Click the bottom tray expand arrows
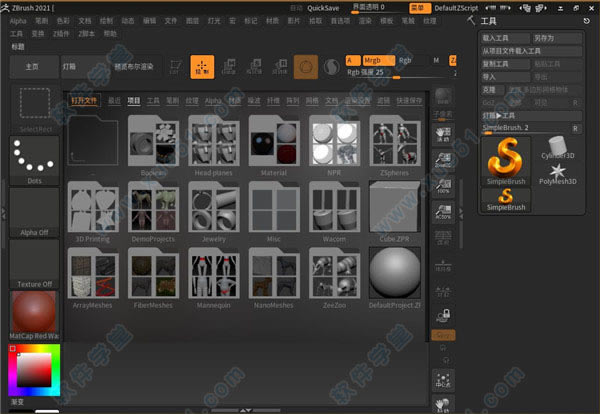This screenshot has width=600, height=414. (x=246, y=411)
